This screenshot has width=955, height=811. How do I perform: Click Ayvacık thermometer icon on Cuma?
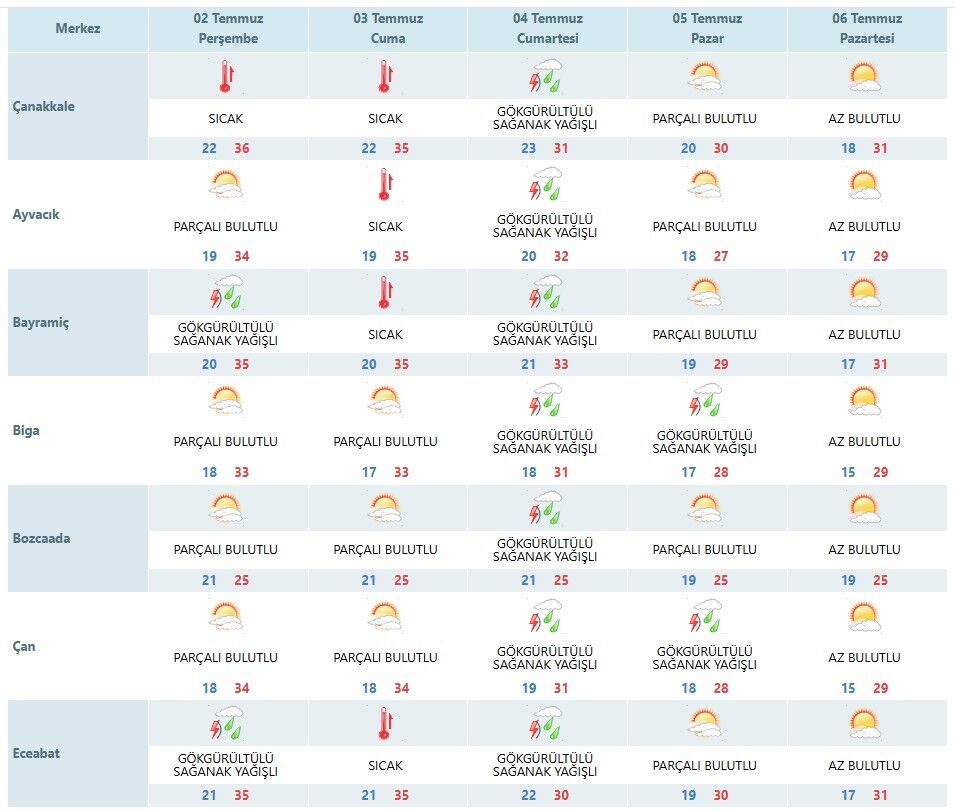pos(385,184)
